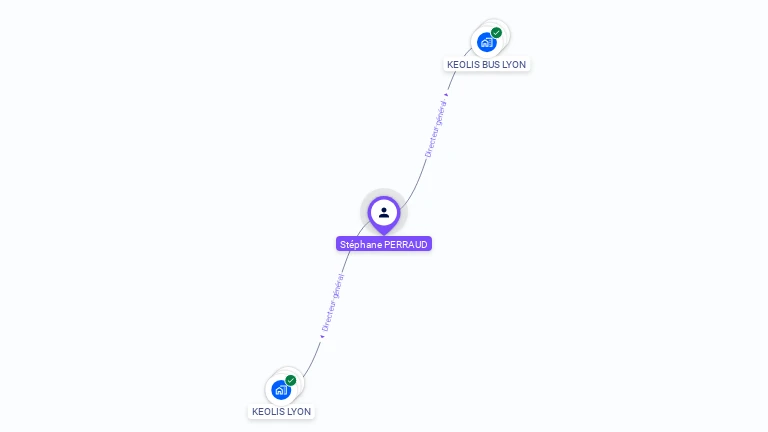Click the green verified badge on KEOLIS LYON
Image resolution: width=768 pixels, height=432 pixels.
point(291,381)
